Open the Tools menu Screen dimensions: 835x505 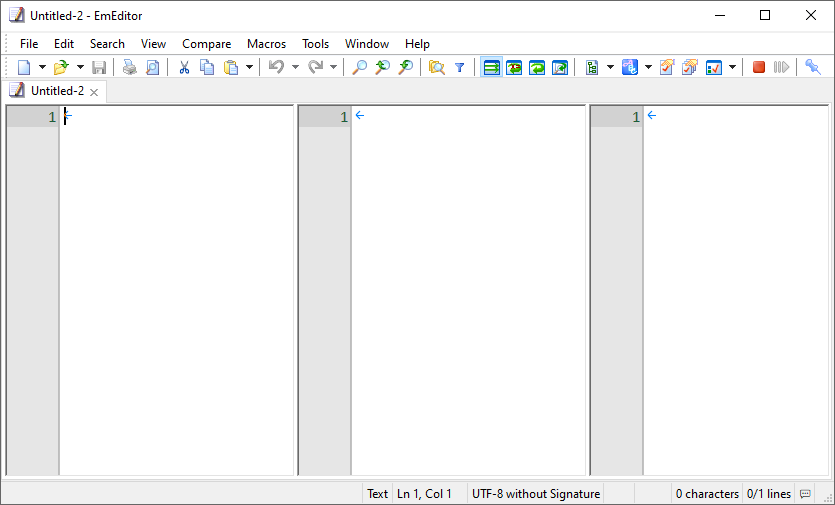point(315,44)
